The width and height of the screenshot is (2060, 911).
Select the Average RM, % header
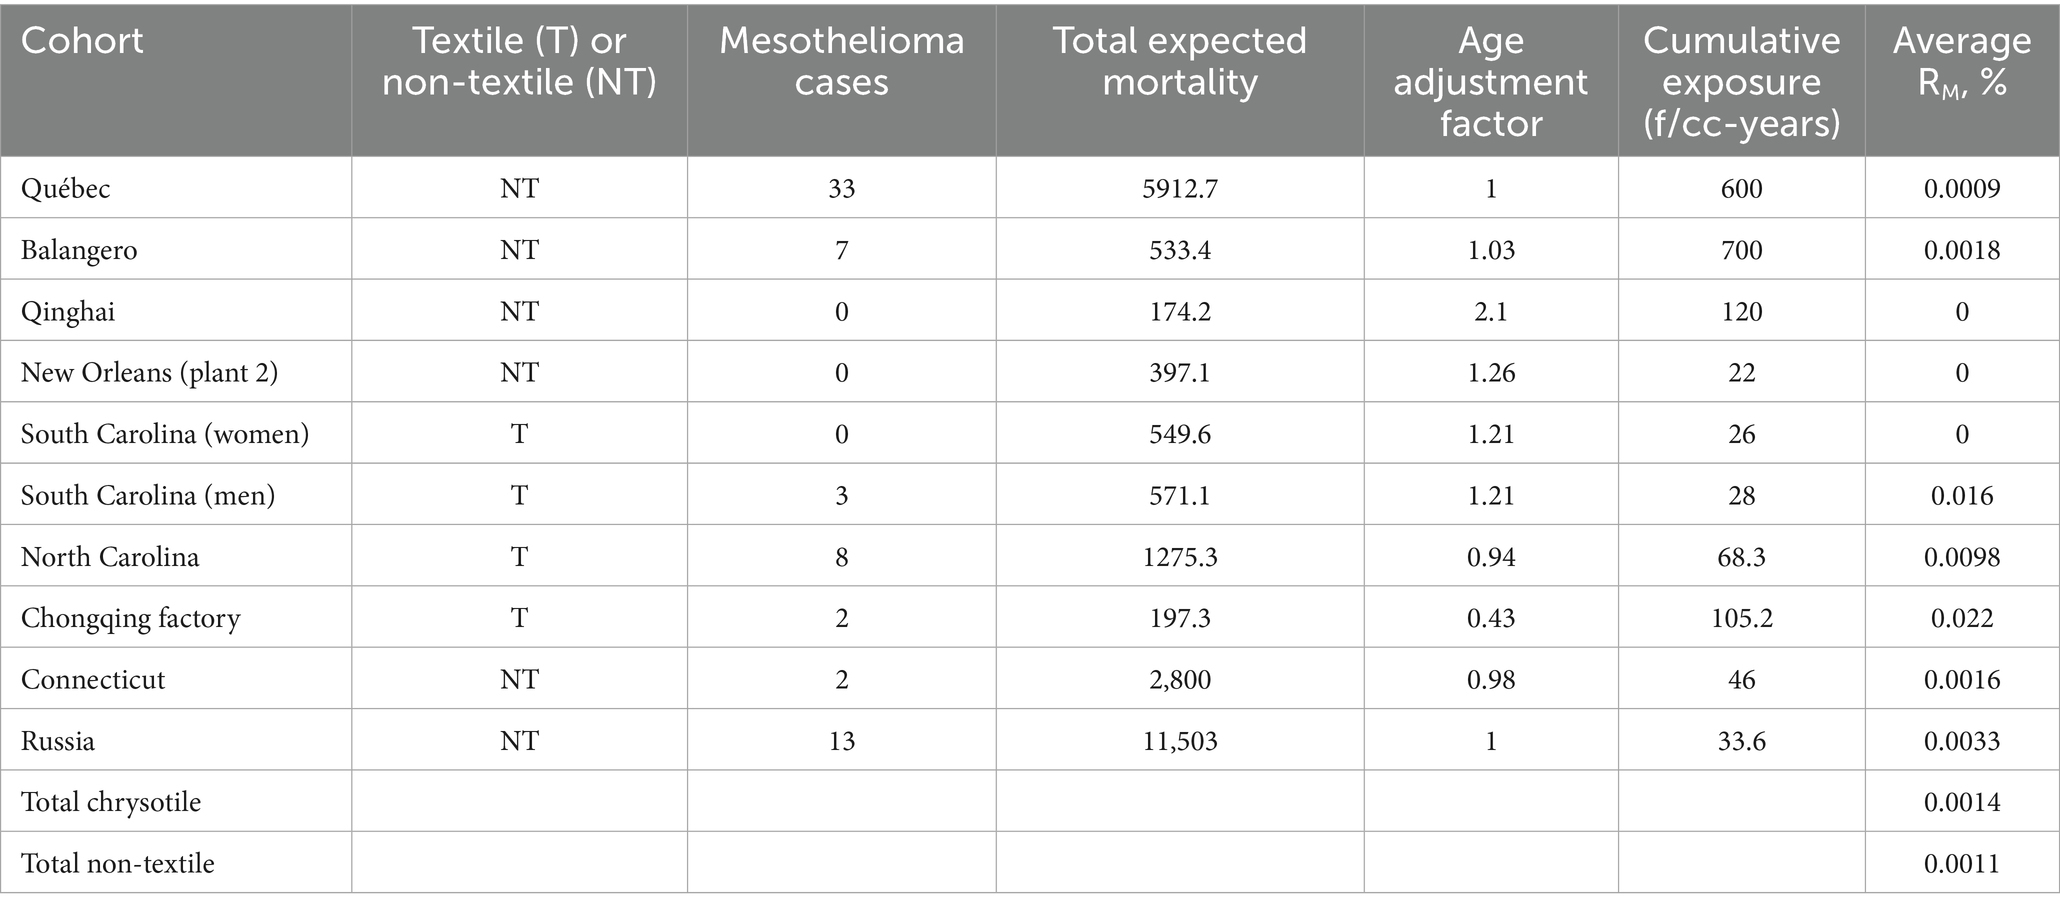(x=1961, y=61)
